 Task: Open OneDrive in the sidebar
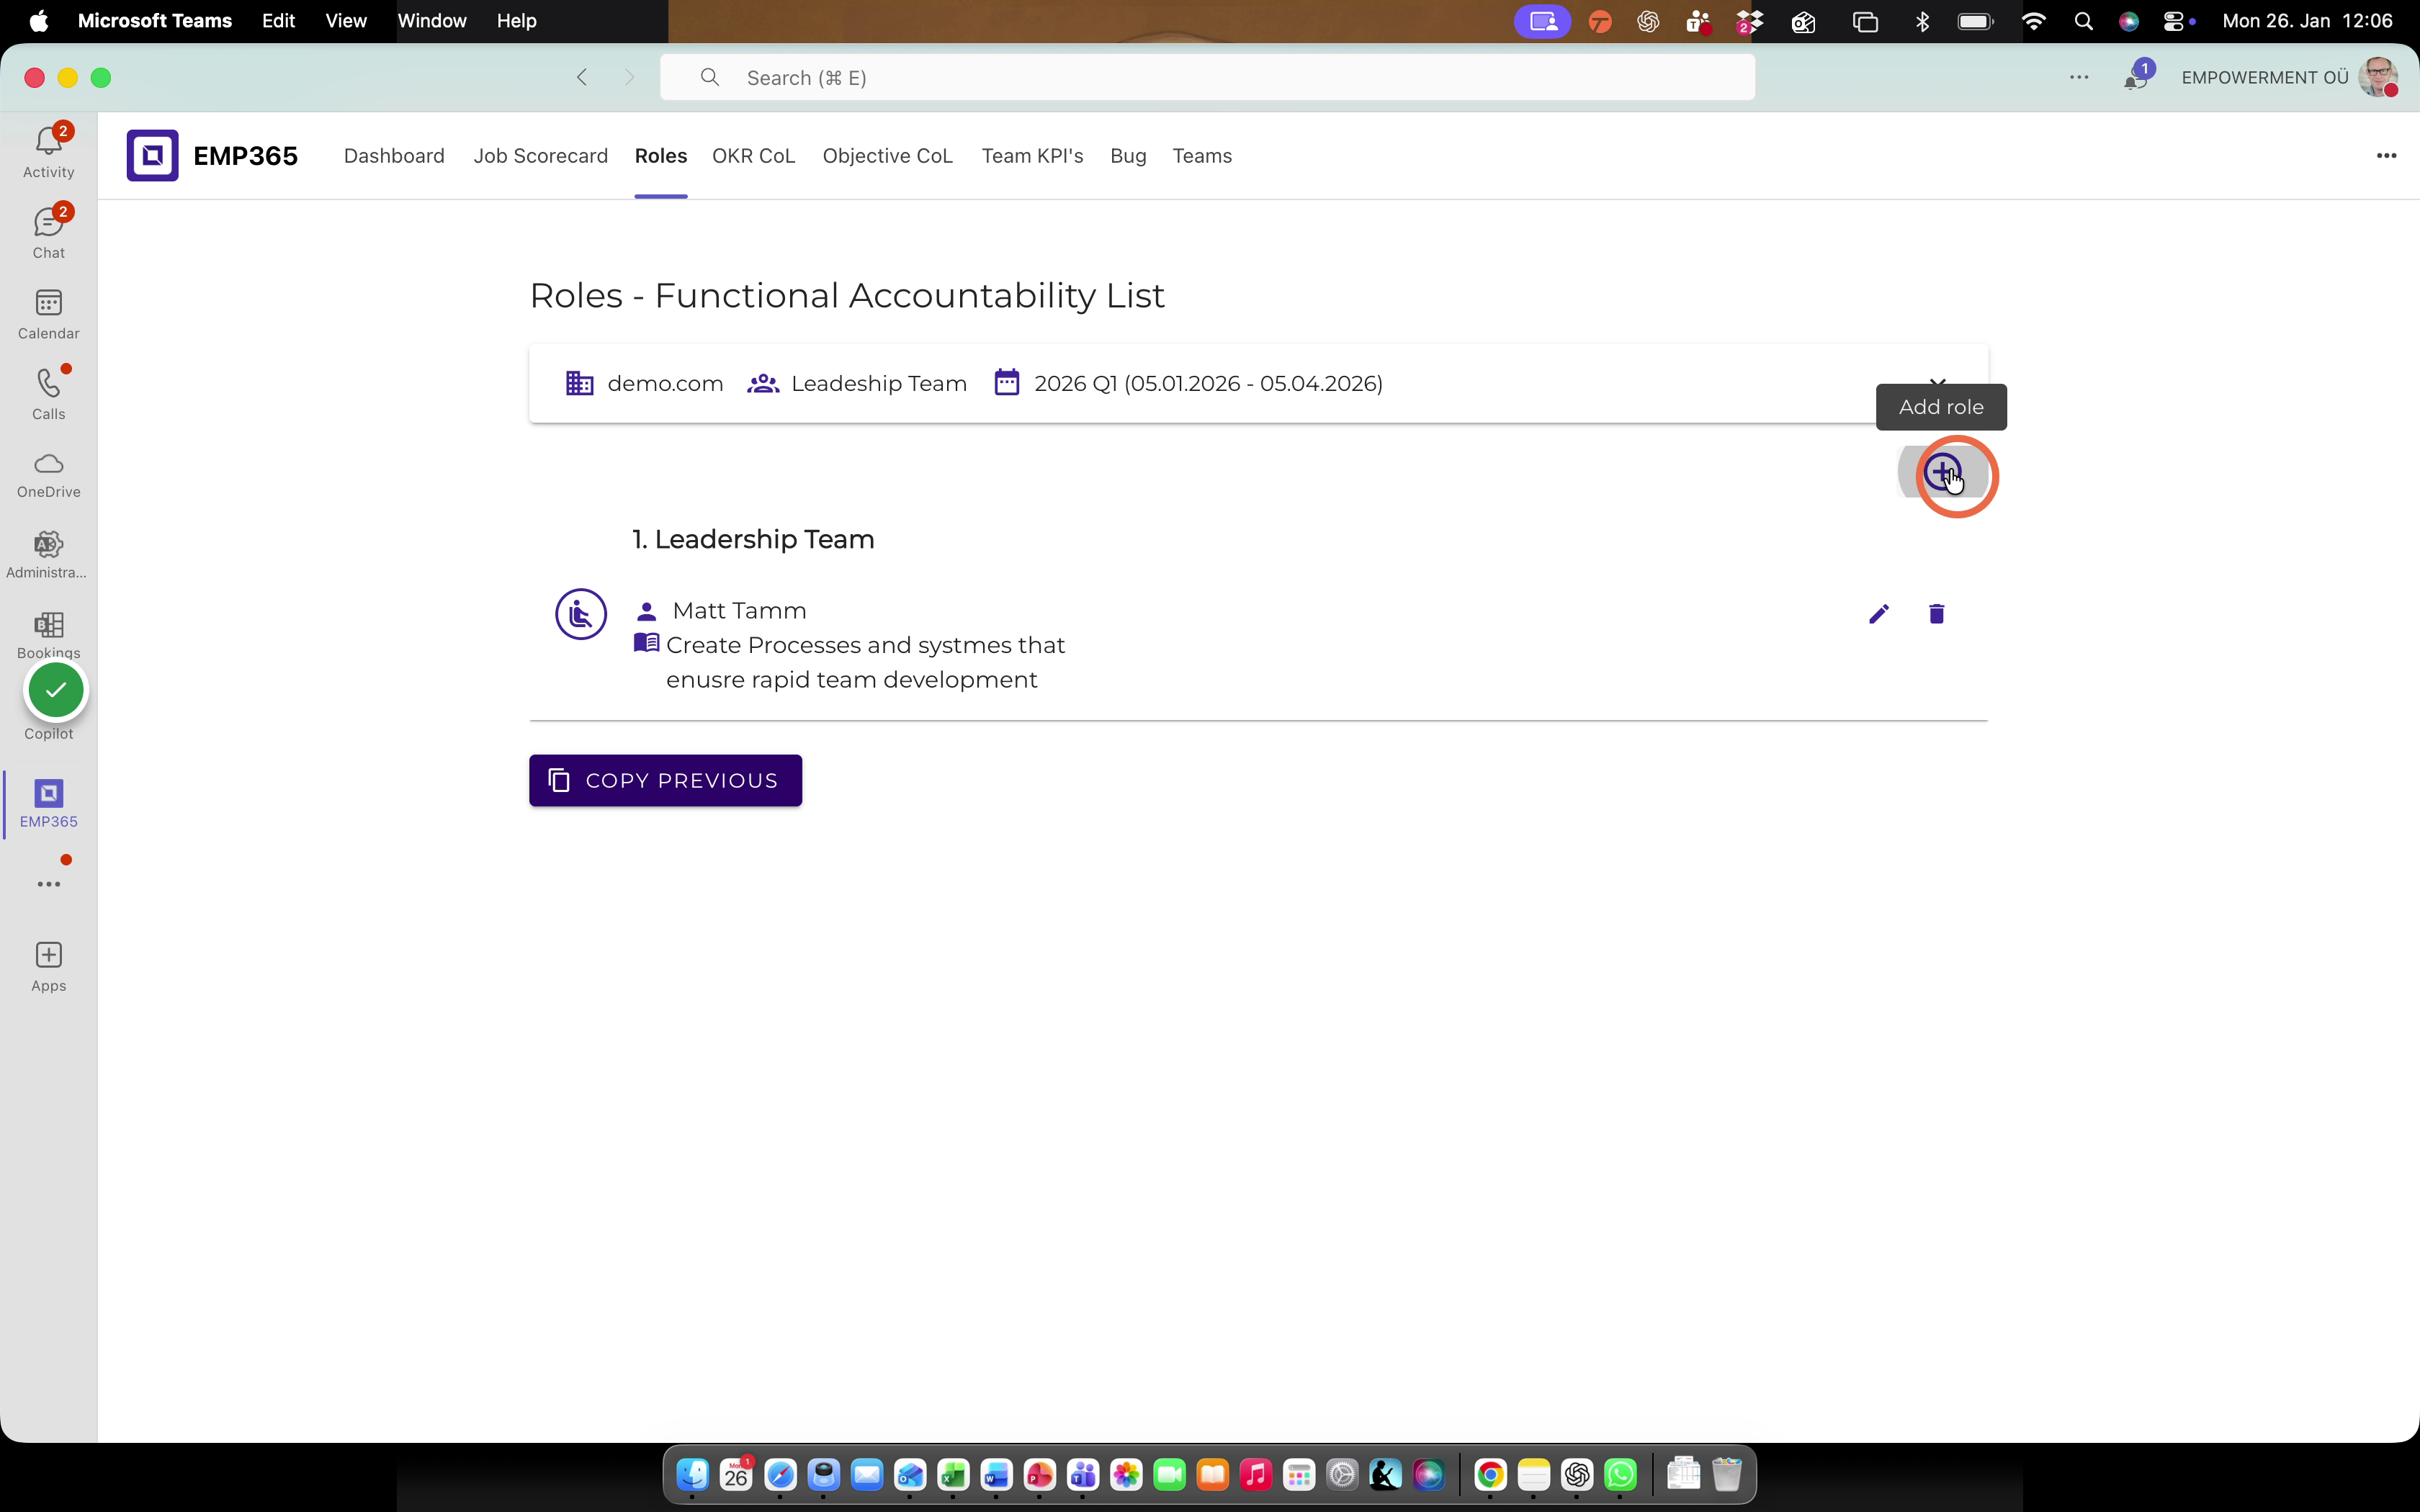(x=48, y=475)
